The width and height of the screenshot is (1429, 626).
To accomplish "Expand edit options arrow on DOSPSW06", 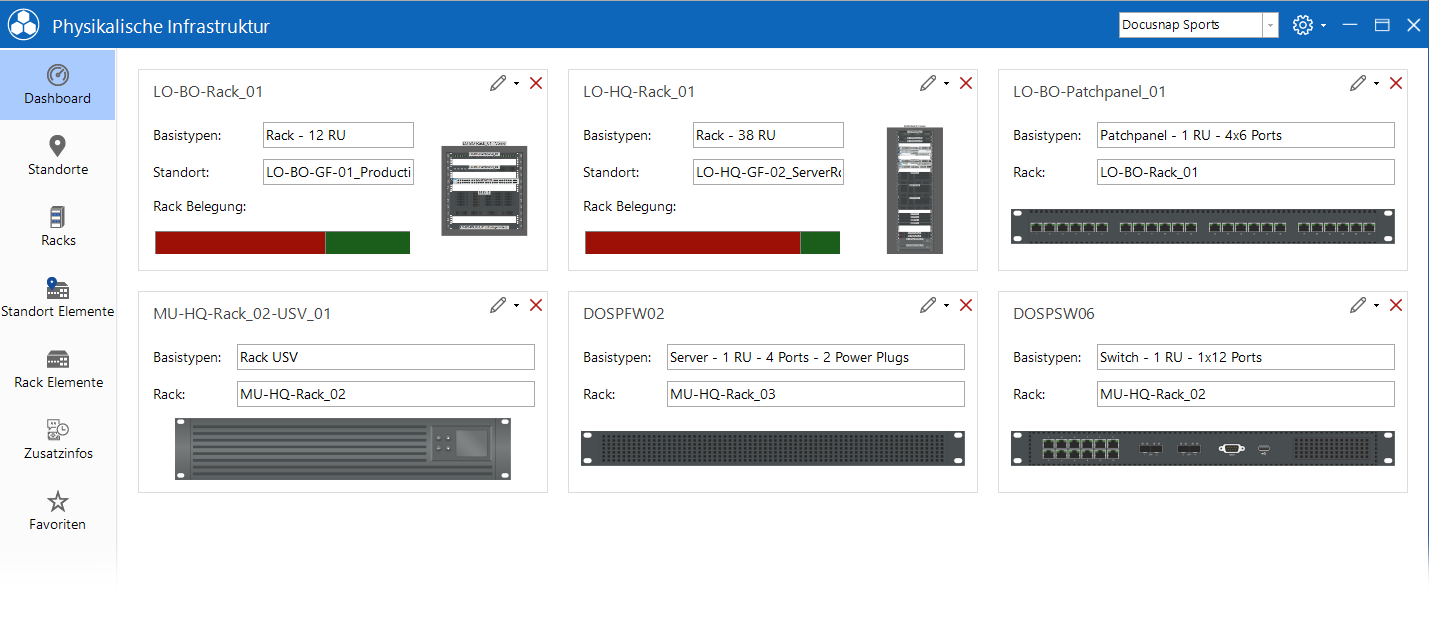I will coord(1376,306).
